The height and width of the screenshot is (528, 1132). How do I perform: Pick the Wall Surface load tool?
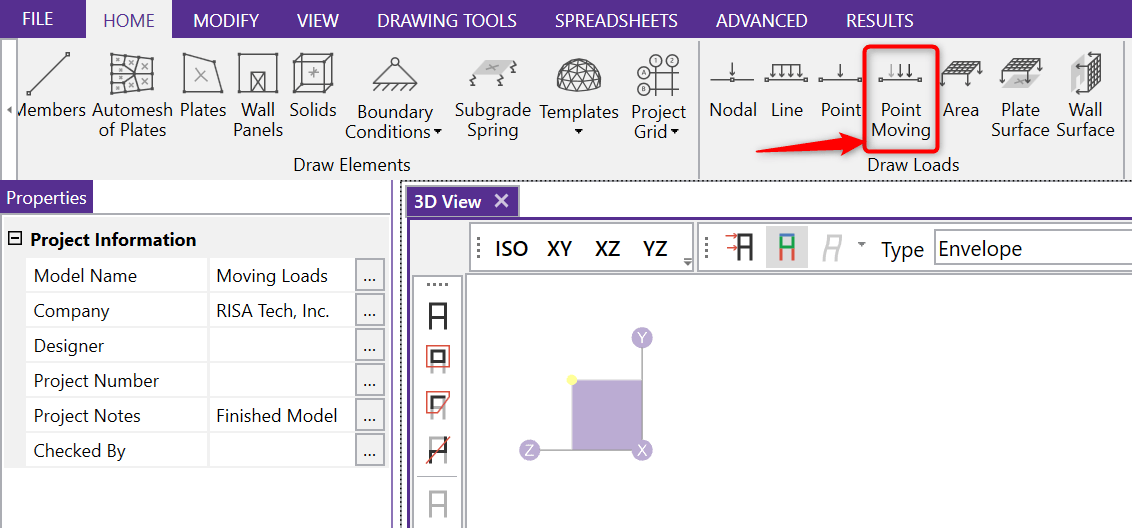1085,95
